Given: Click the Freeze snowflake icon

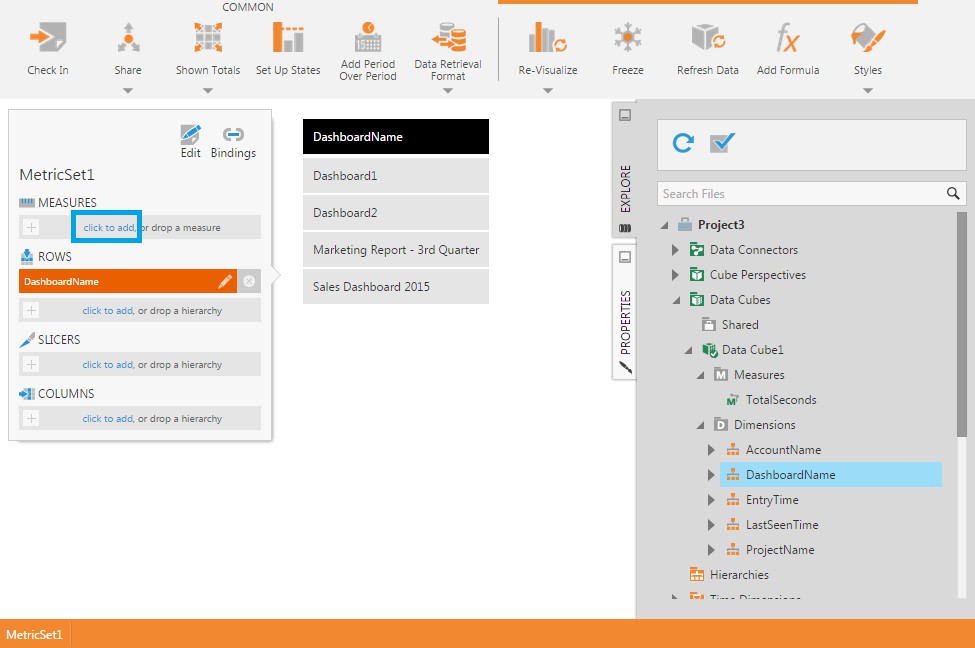Looking at the screenshot, I should 628,40.
